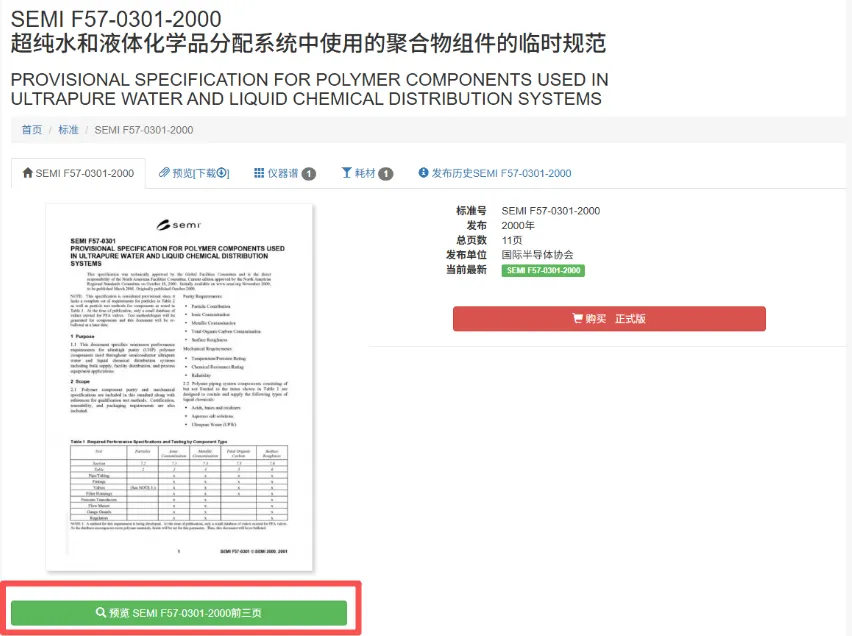Open the 标准 breadcrumb link
852x636 pixels.
tap(68, 130)
